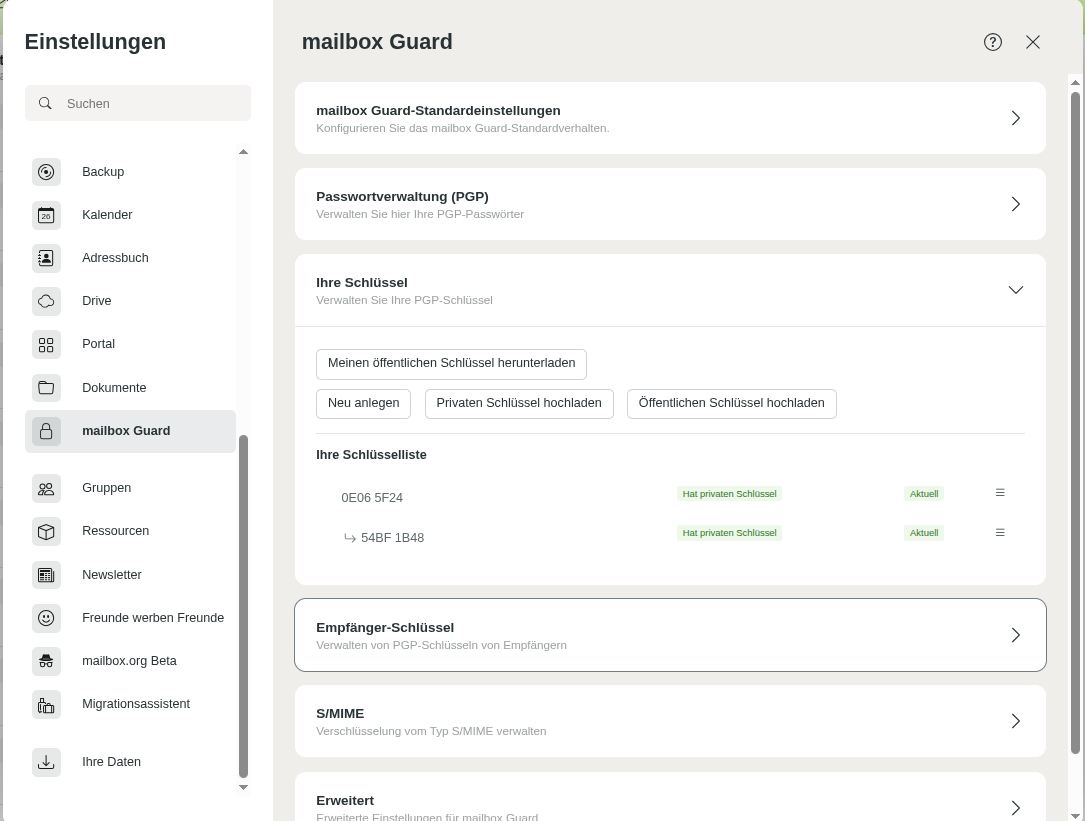The image size is (1085, 821).
Task: Select Drive in settings sidebar
Action: (130, 300)
